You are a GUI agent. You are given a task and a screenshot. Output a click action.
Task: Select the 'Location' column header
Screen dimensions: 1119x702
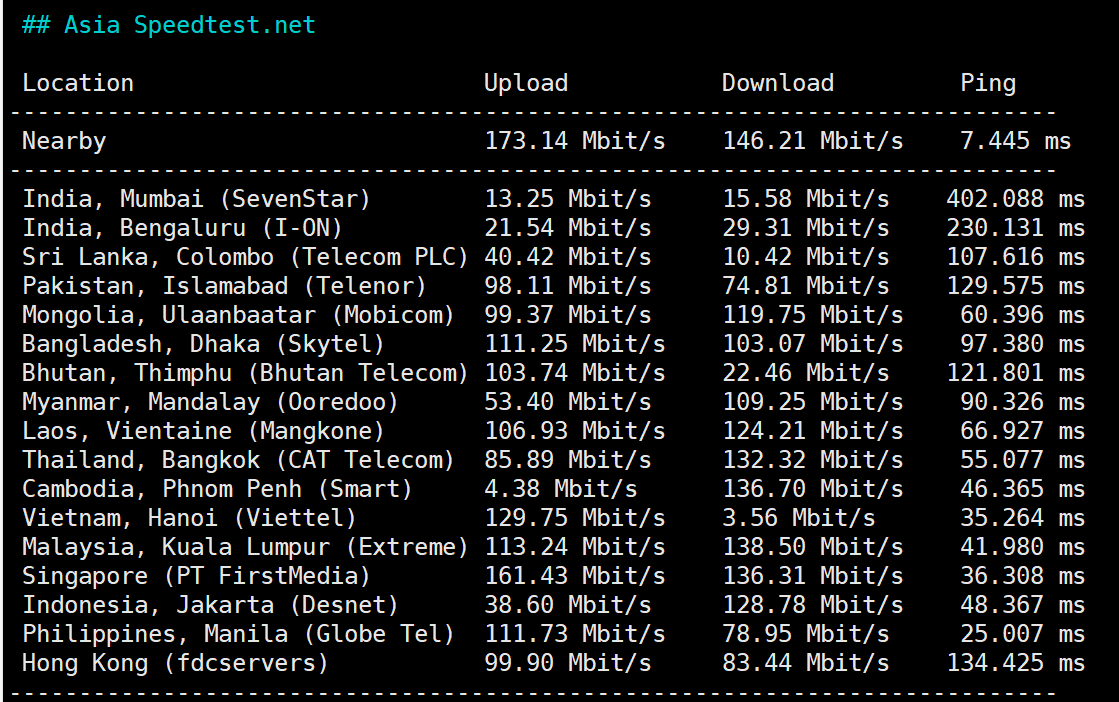78,83
